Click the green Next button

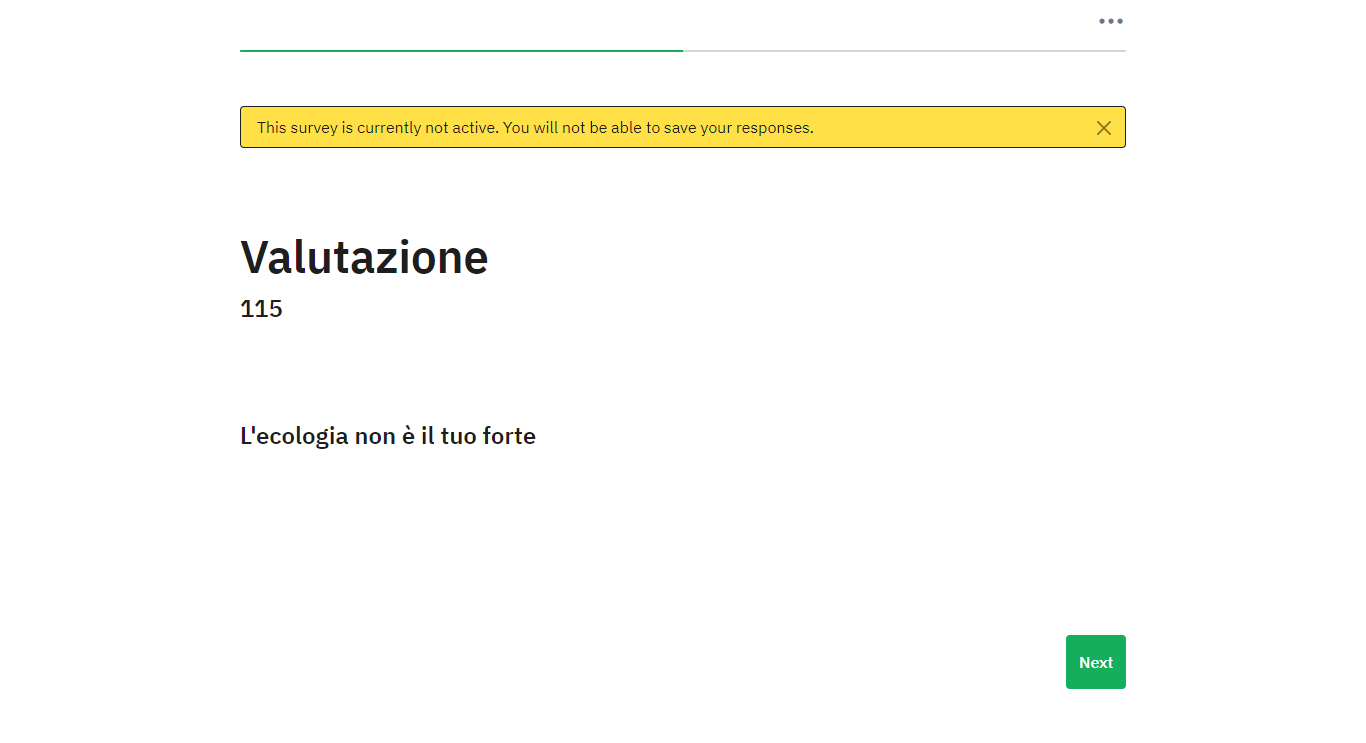point(1095,662)
